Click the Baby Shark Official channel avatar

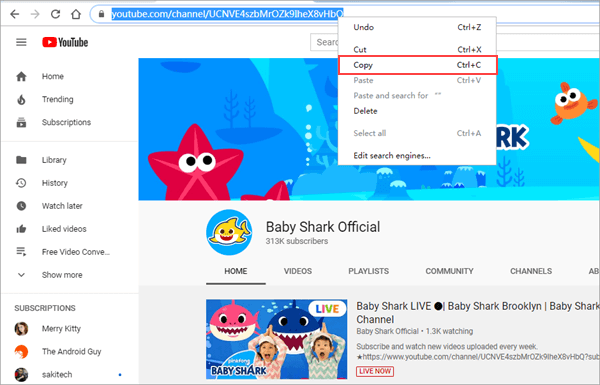(x=229, y=232)
